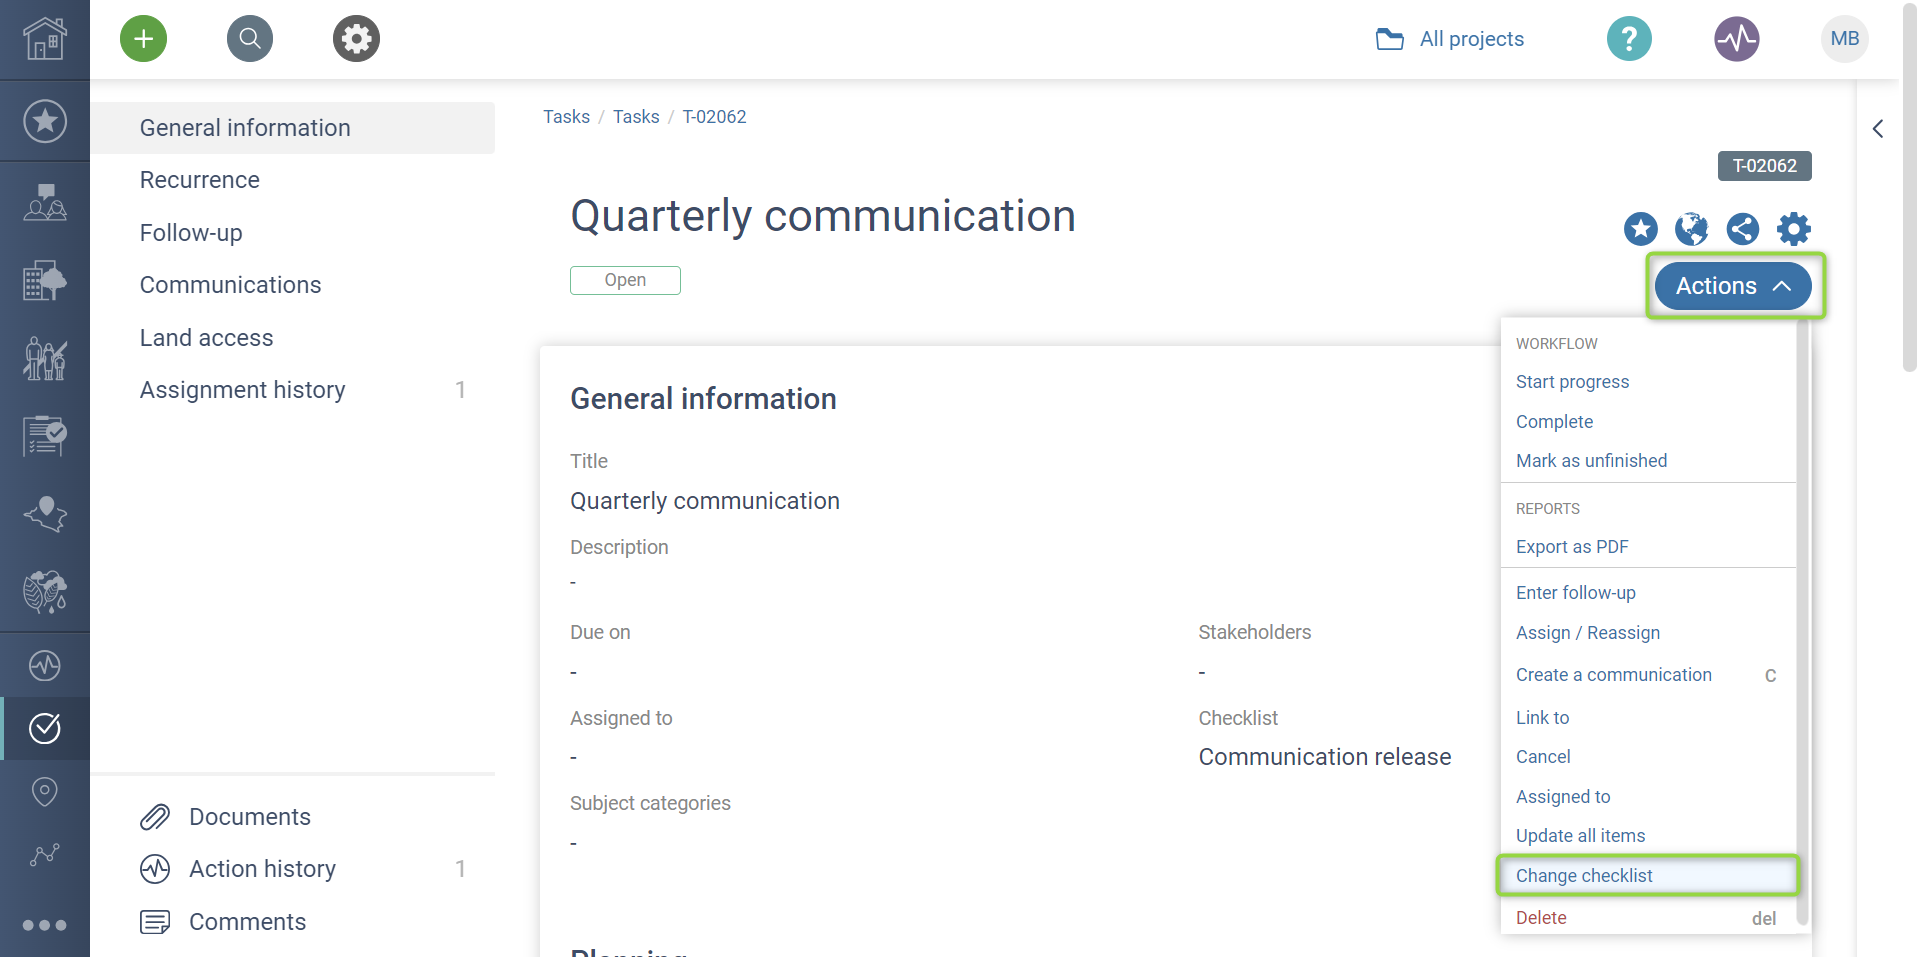This screenshot has width=1920, height=957.
Task: Open the activity pulse icon in header
Action: tap(1737, 39)
